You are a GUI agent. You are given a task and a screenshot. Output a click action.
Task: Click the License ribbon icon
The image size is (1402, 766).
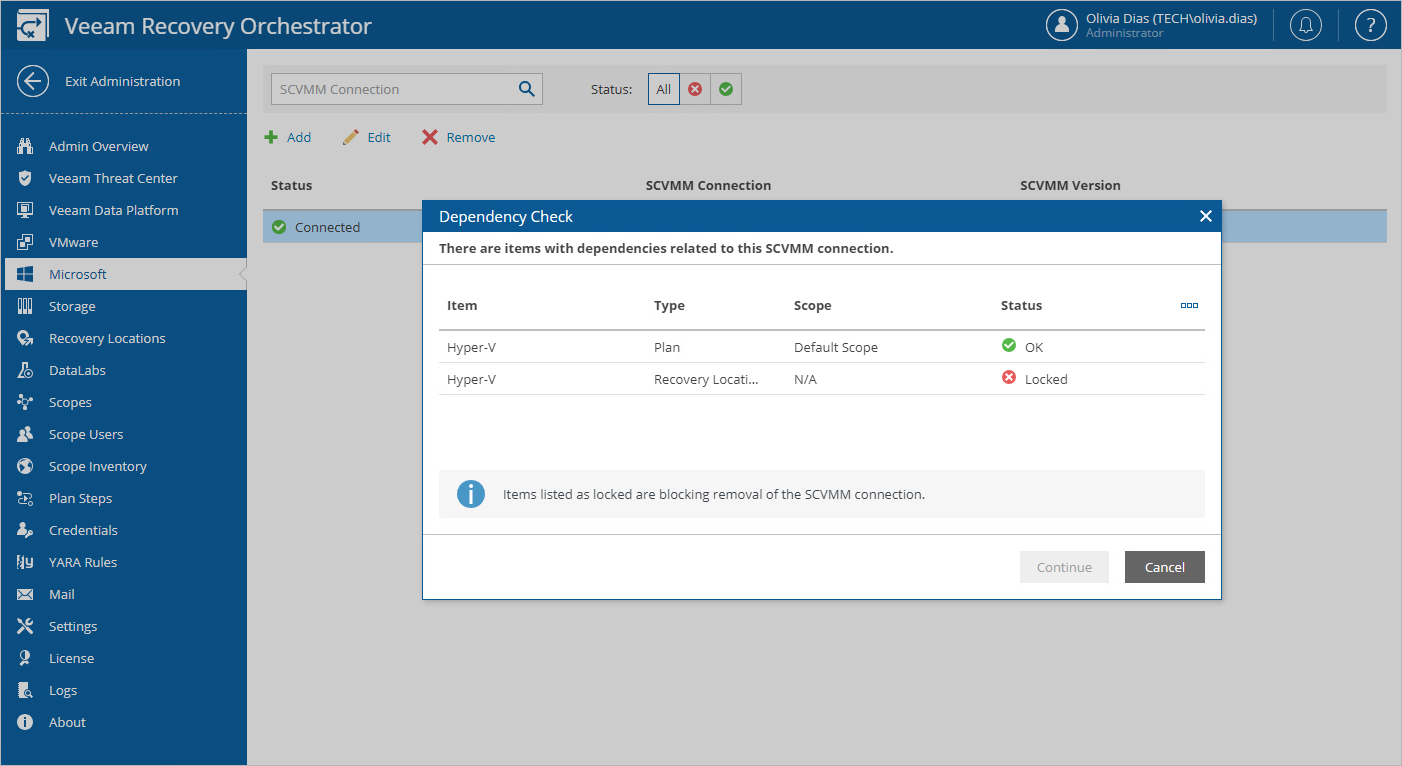coord(26,658)
